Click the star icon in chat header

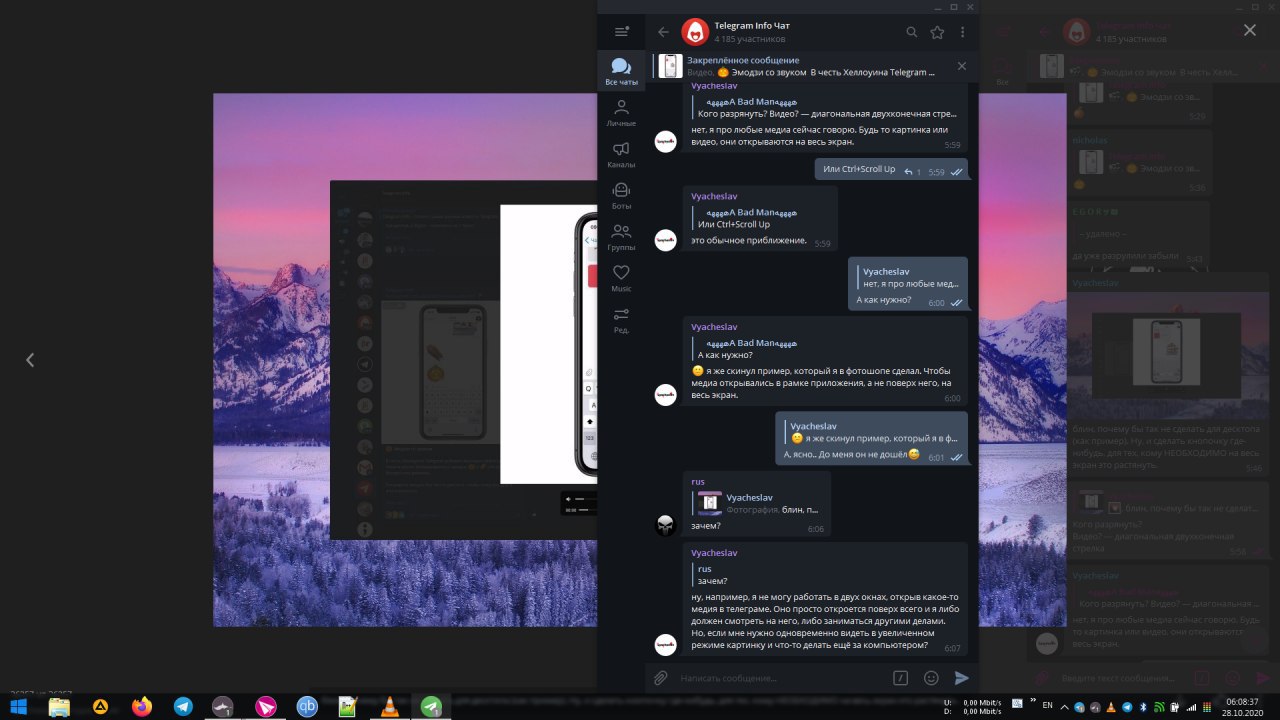[x=937, y=32]
